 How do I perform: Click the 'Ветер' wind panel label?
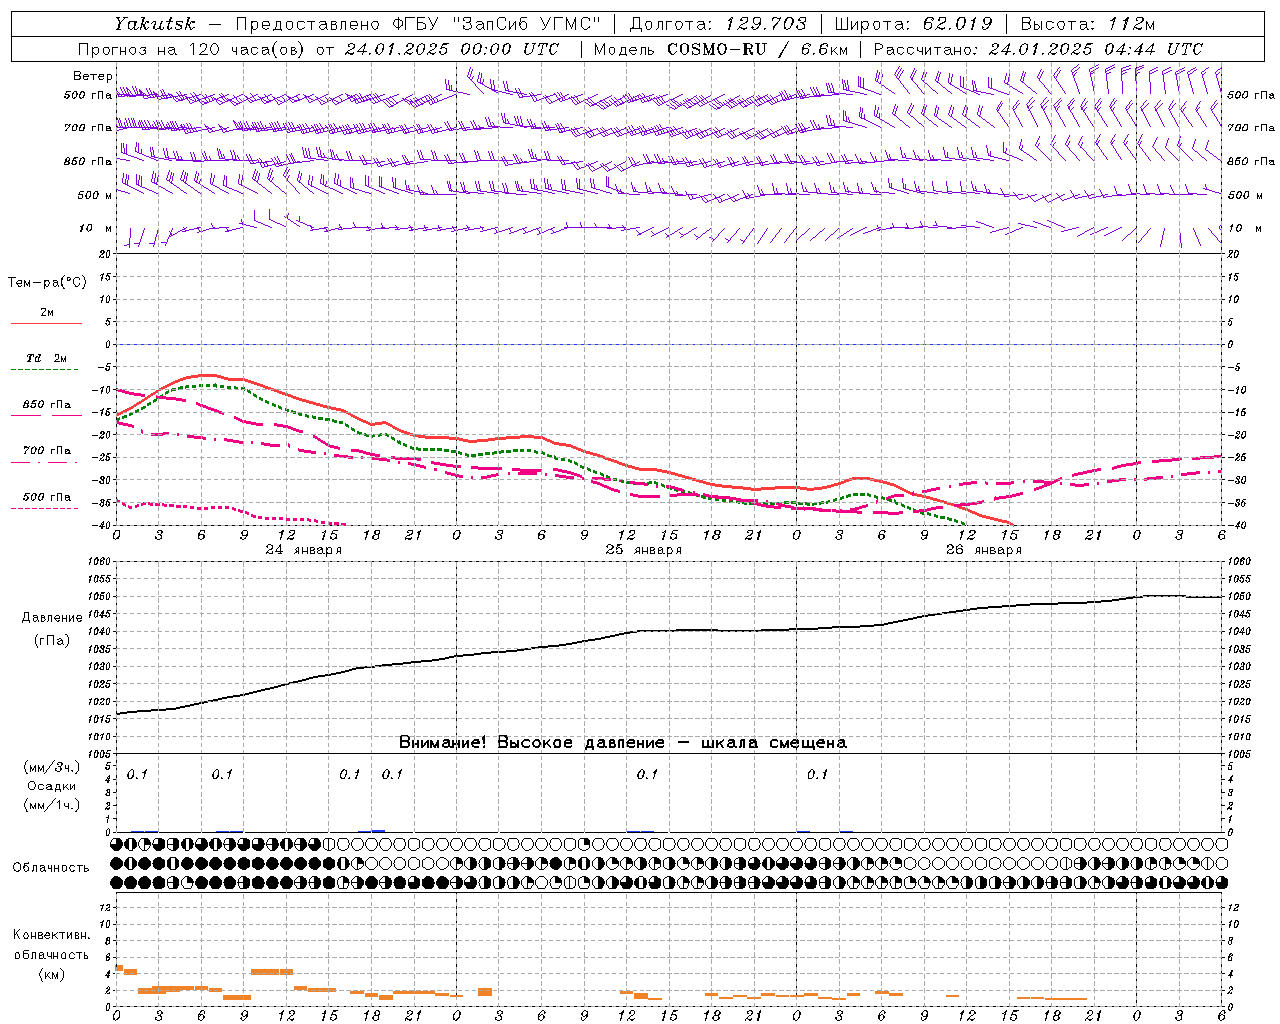[x=93, y=76]
